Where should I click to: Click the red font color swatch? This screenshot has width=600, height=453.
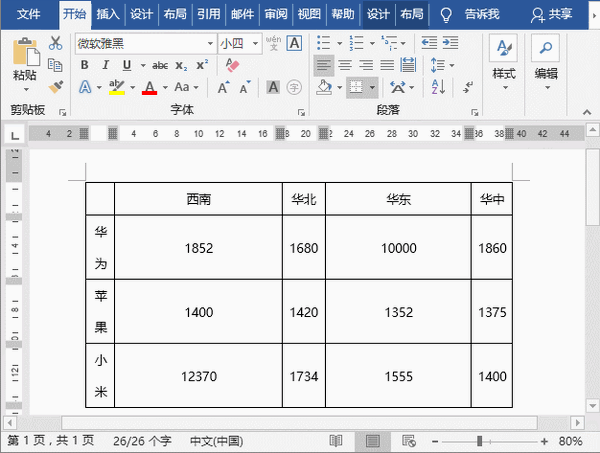(x=149, y=87)
